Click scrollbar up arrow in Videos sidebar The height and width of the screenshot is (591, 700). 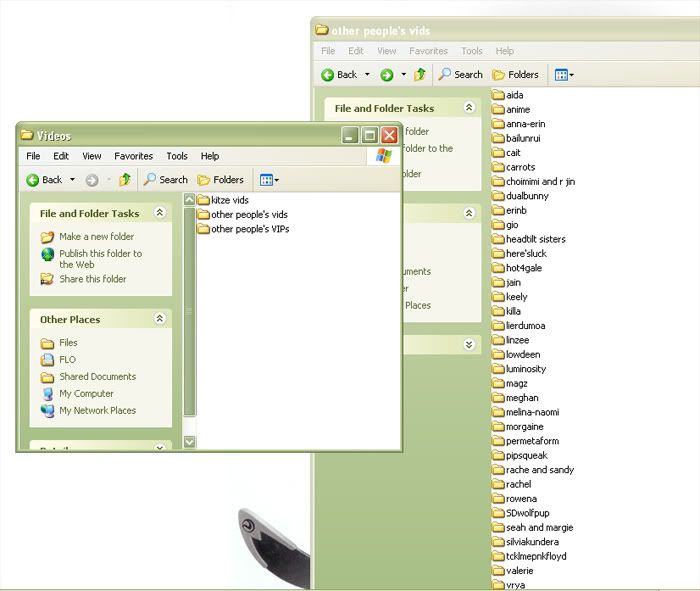(x=189, y=200)
